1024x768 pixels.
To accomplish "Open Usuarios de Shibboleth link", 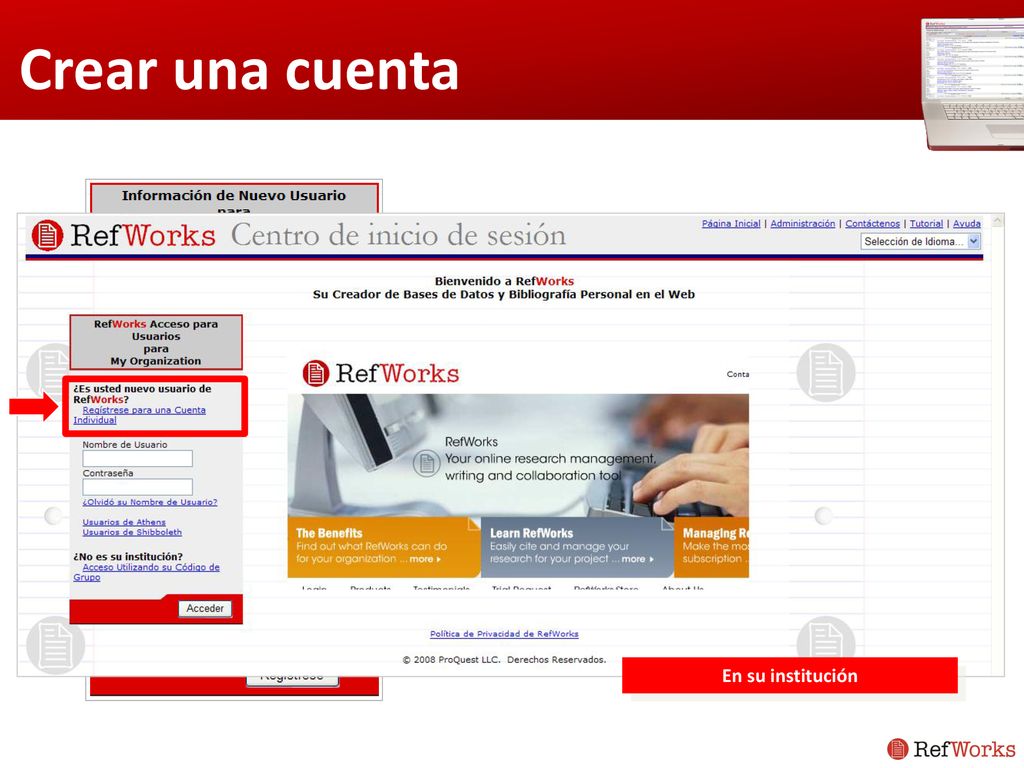I will [132, 532].
